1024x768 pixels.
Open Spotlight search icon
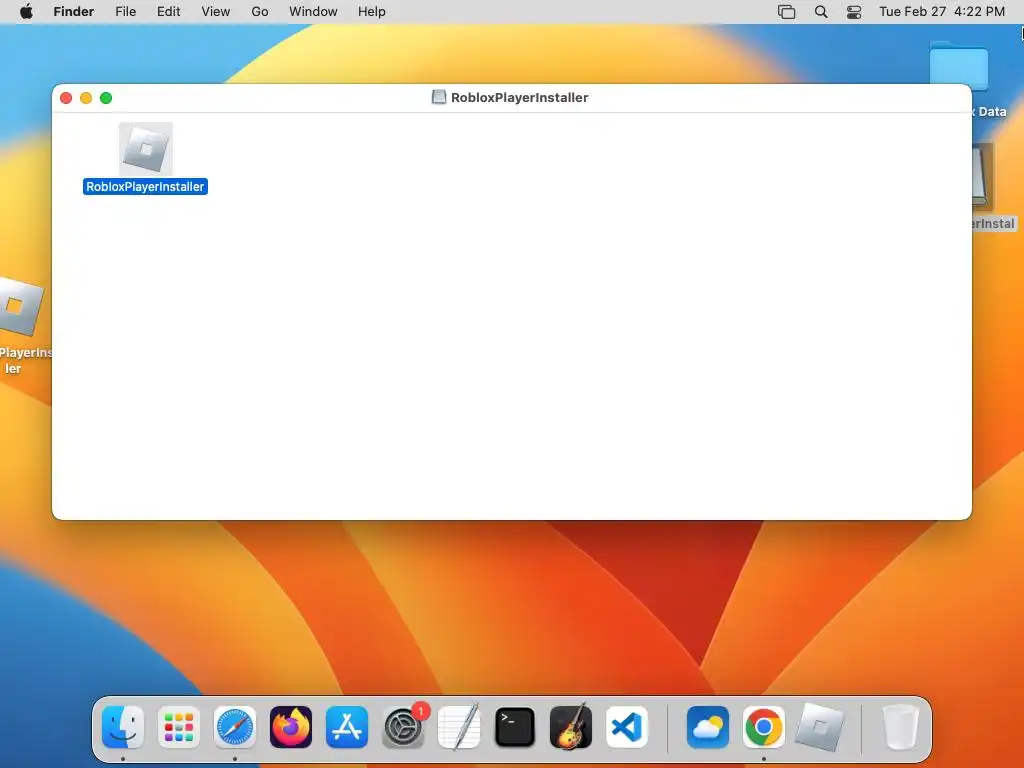(821, 12)
